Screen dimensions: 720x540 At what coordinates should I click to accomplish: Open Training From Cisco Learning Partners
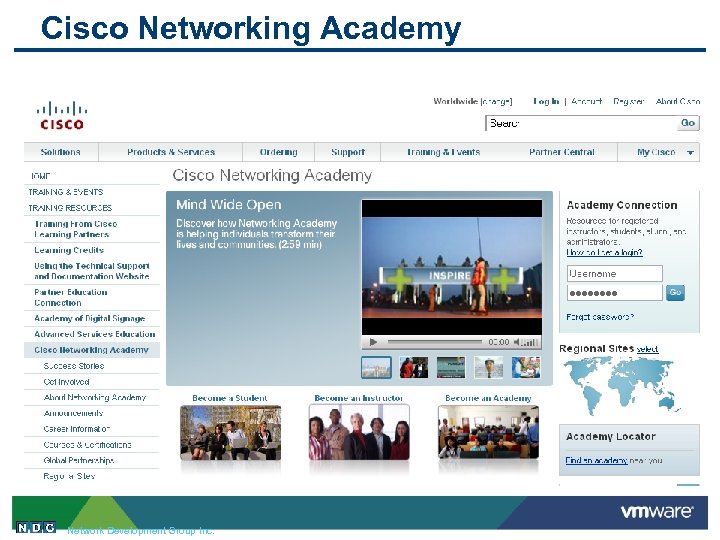point(76,229)
